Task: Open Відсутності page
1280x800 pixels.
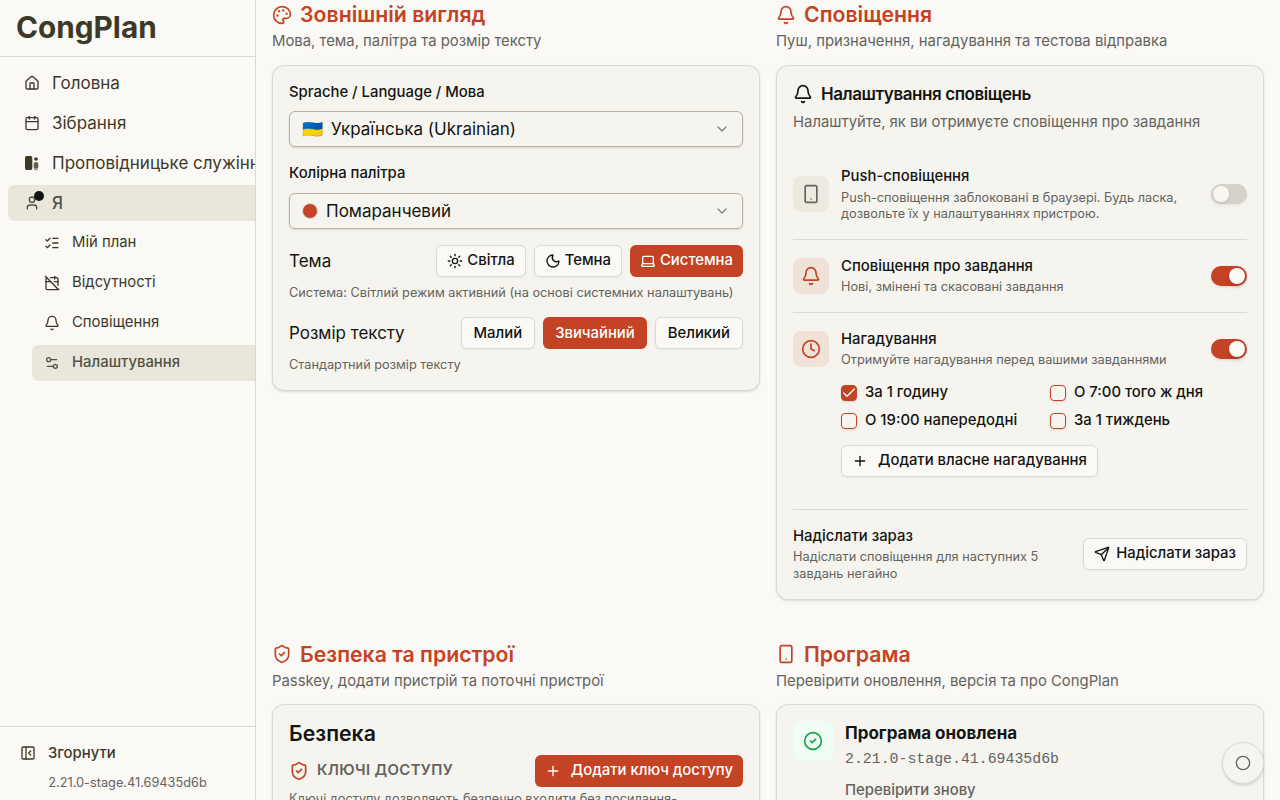Action: [x=144, y=282]
